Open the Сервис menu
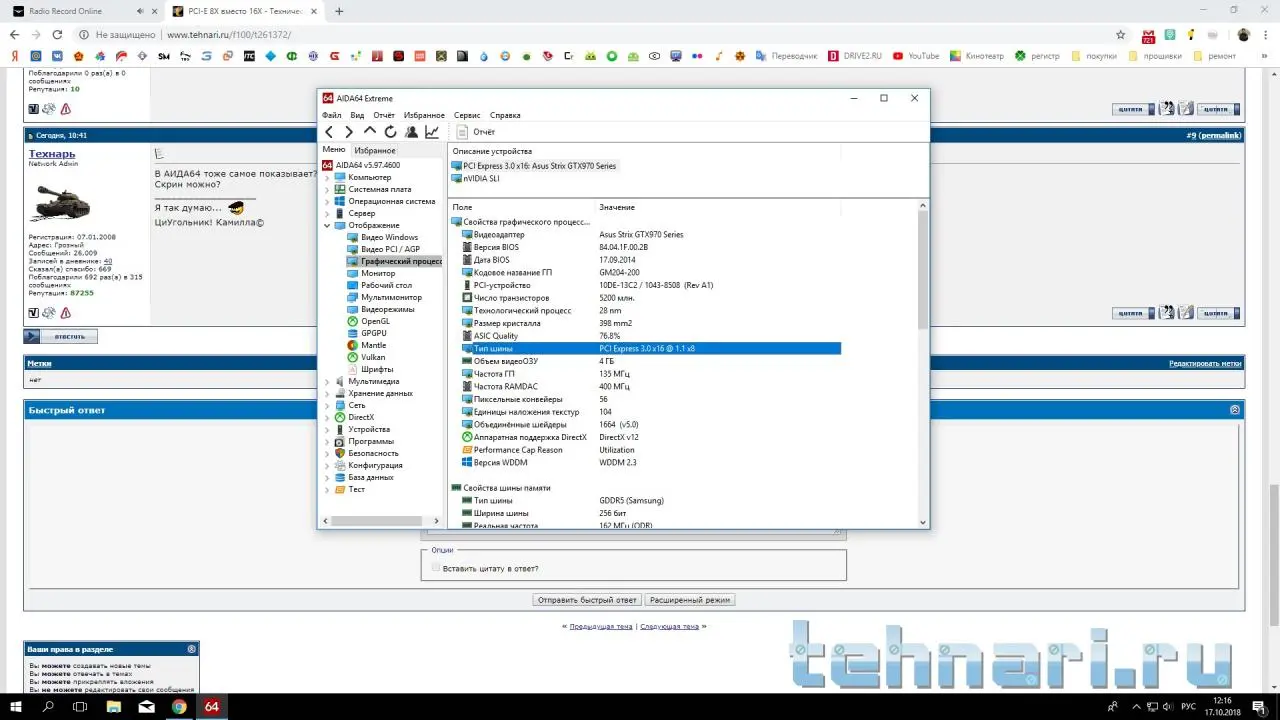Viewport: 1280px width, 720px height. 467,115
